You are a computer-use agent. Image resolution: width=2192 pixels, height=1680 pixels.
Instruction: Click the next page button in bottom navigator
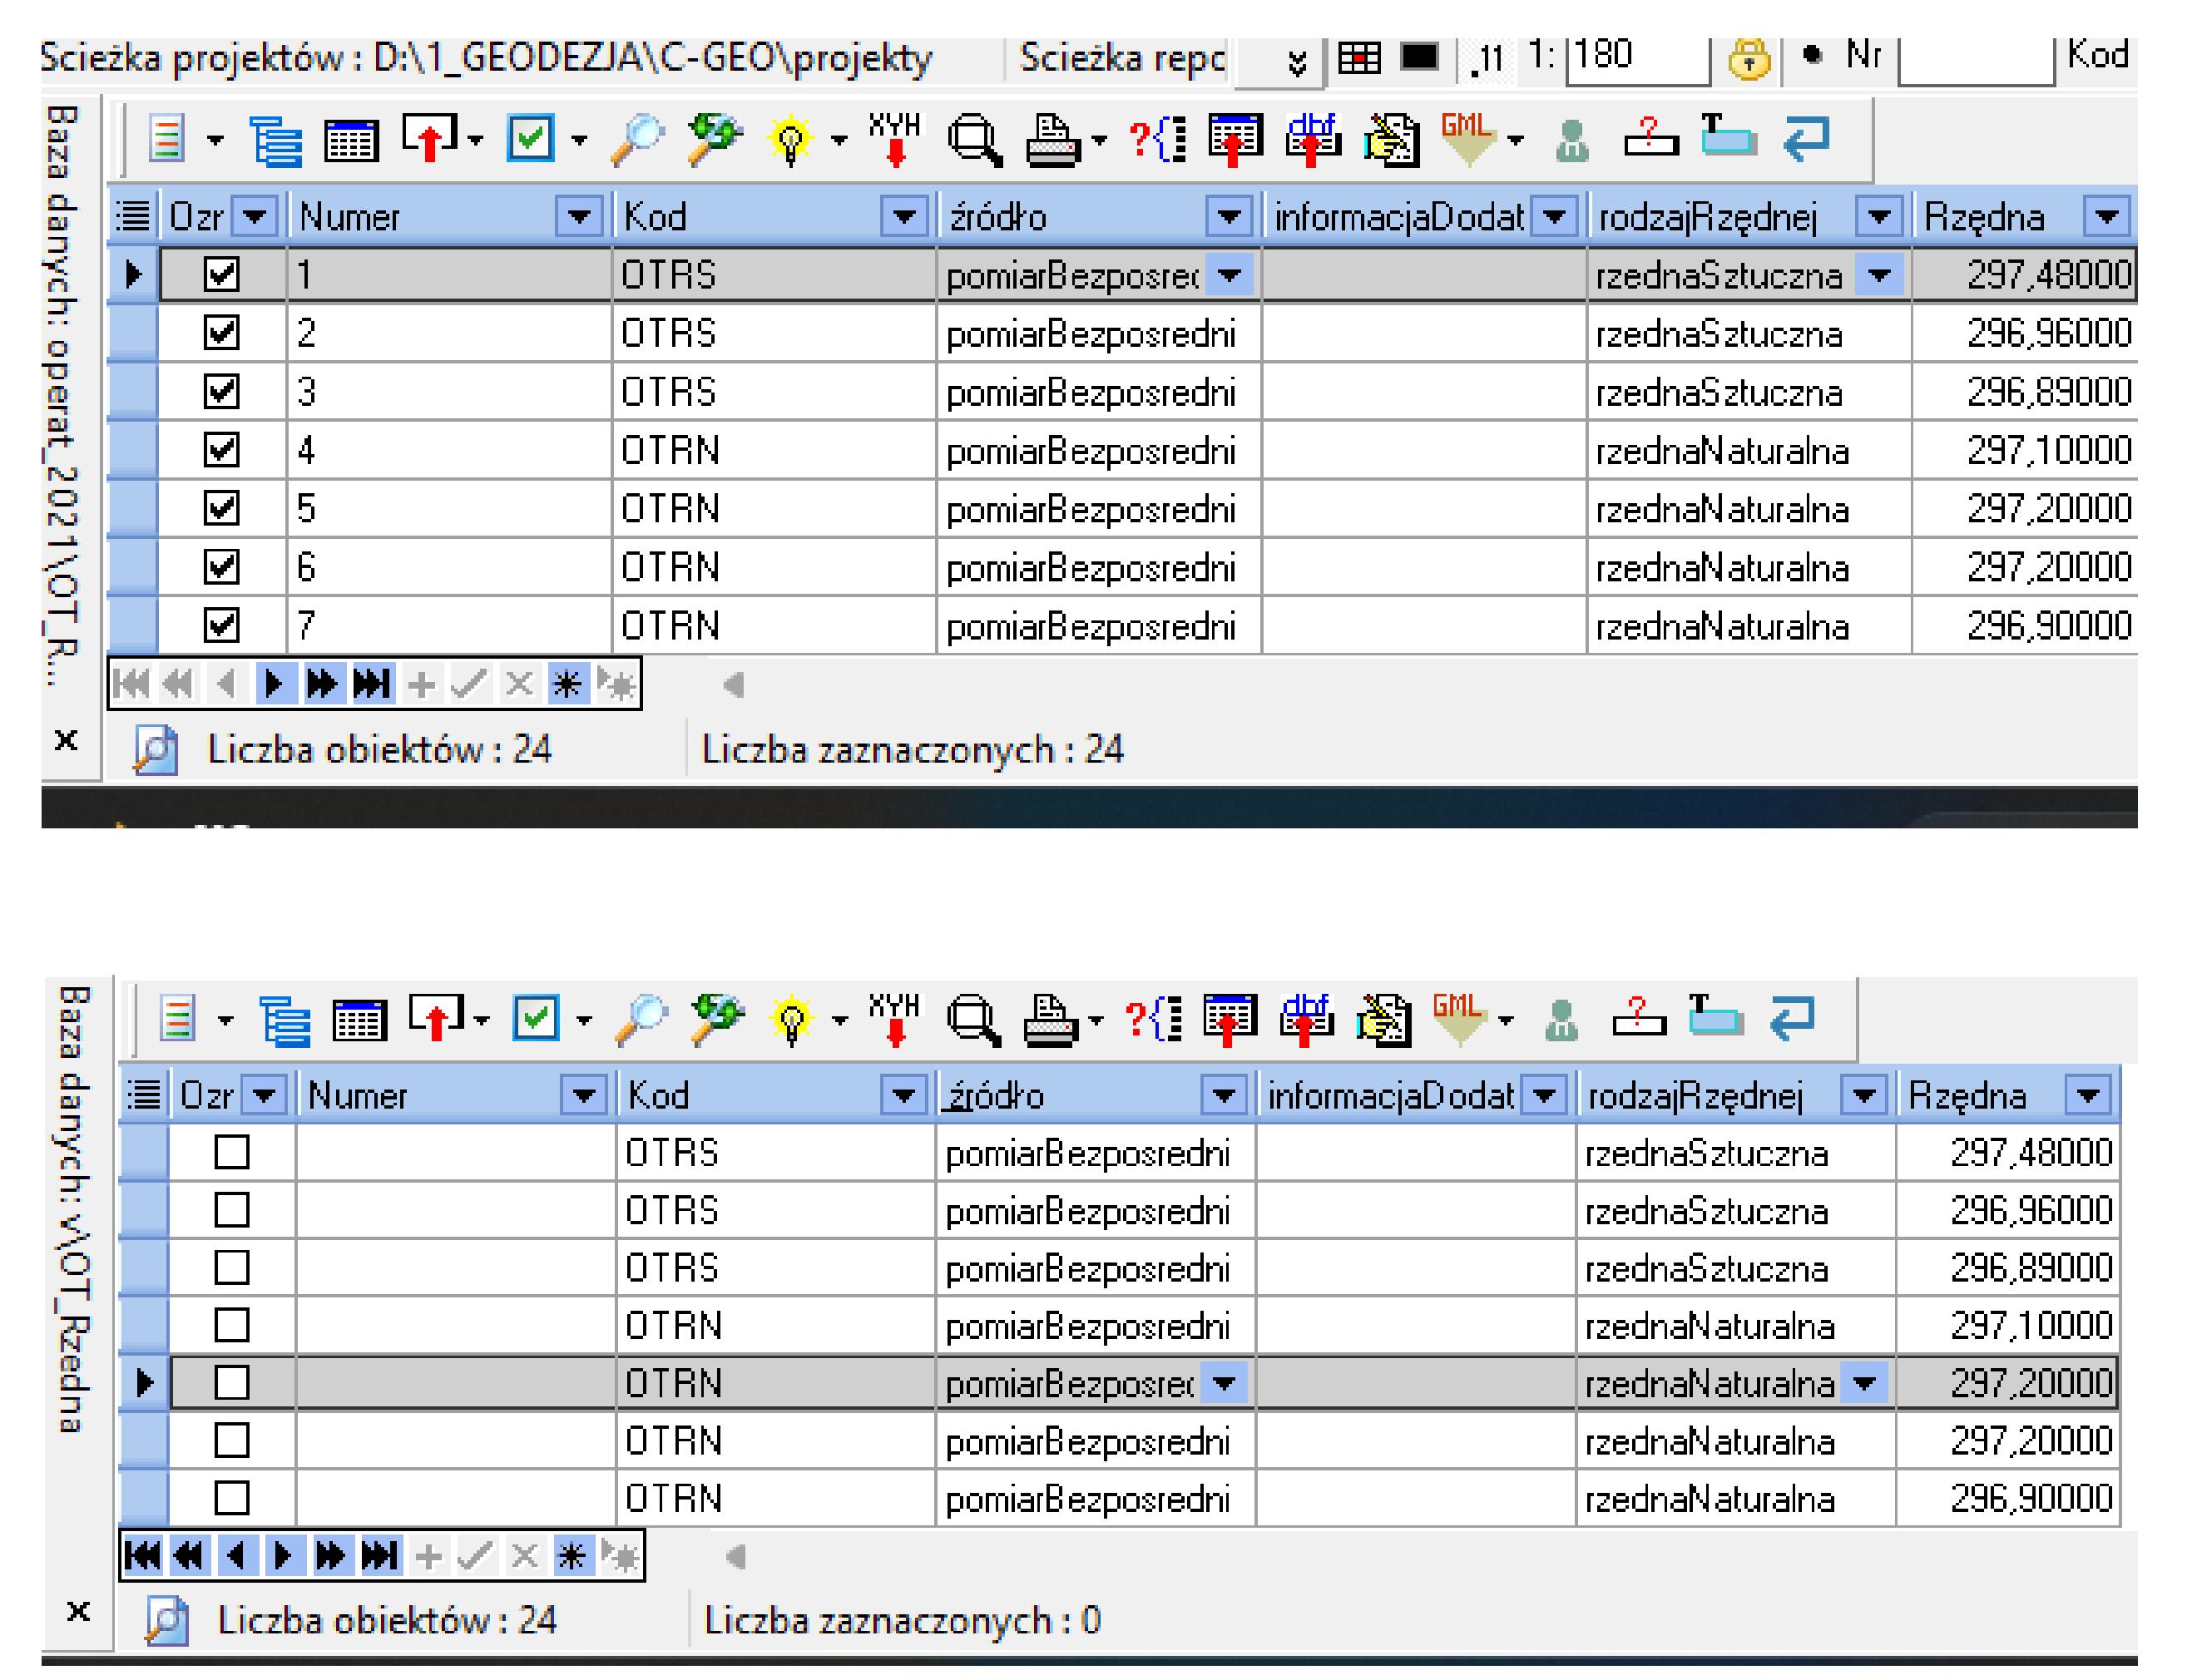tap(330, 1556)
